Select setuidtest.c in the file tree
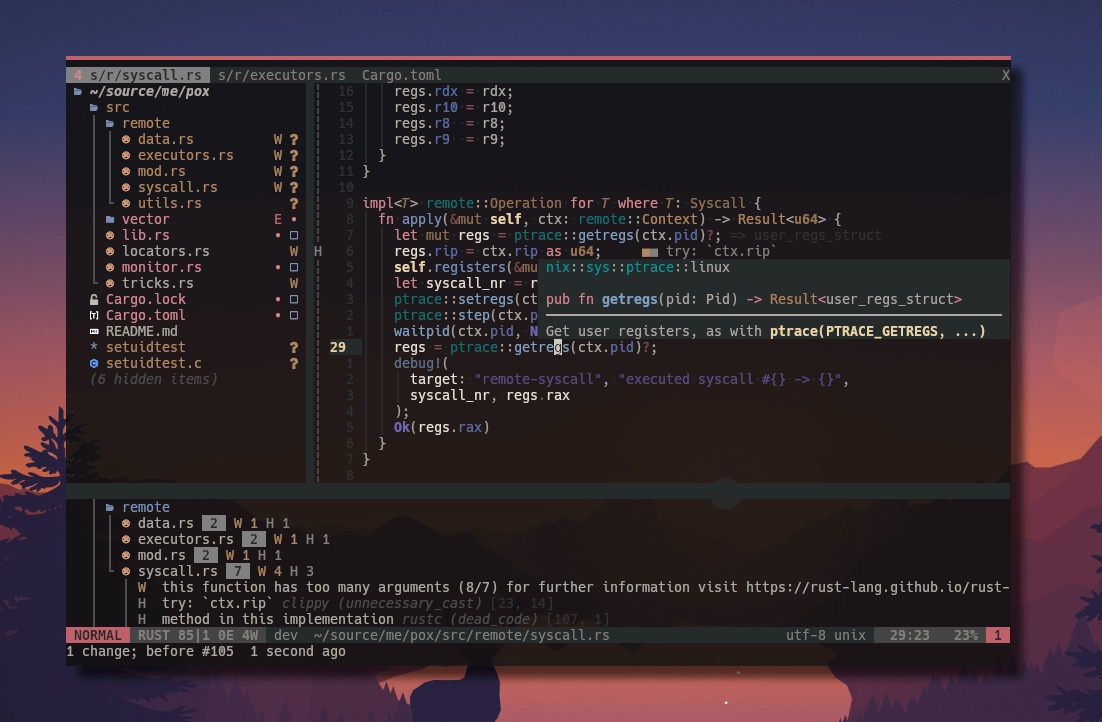The height and width of the screenshot is (722, 1102). tap(153, 363)
